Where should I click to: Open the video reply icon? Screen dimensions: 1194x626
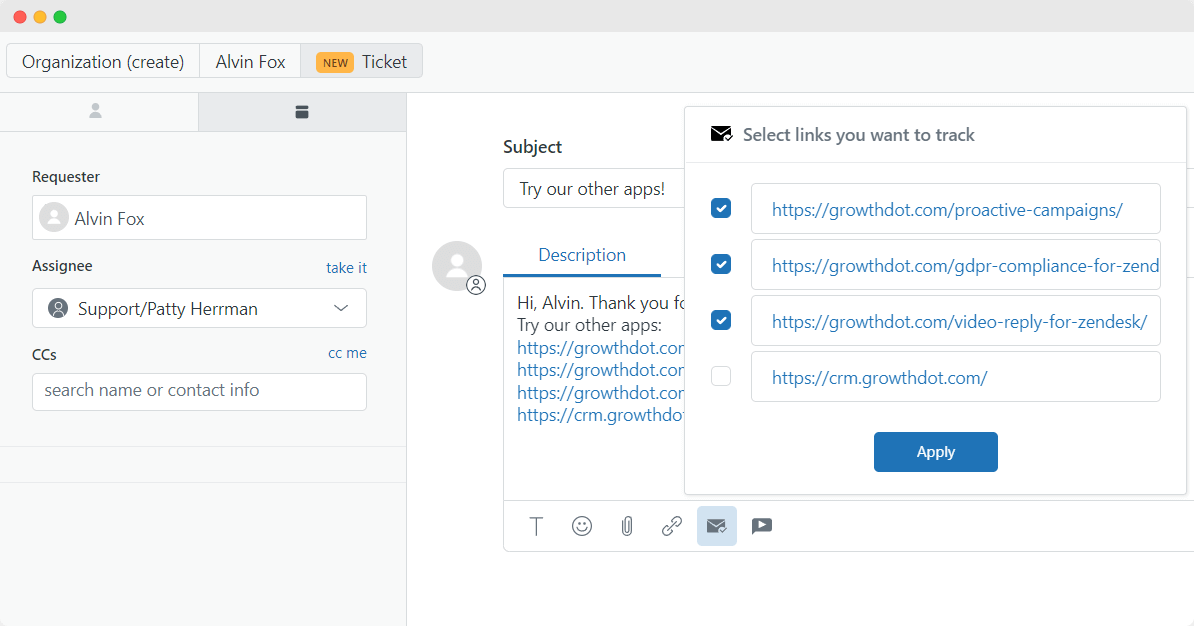(x=761, y=525)
